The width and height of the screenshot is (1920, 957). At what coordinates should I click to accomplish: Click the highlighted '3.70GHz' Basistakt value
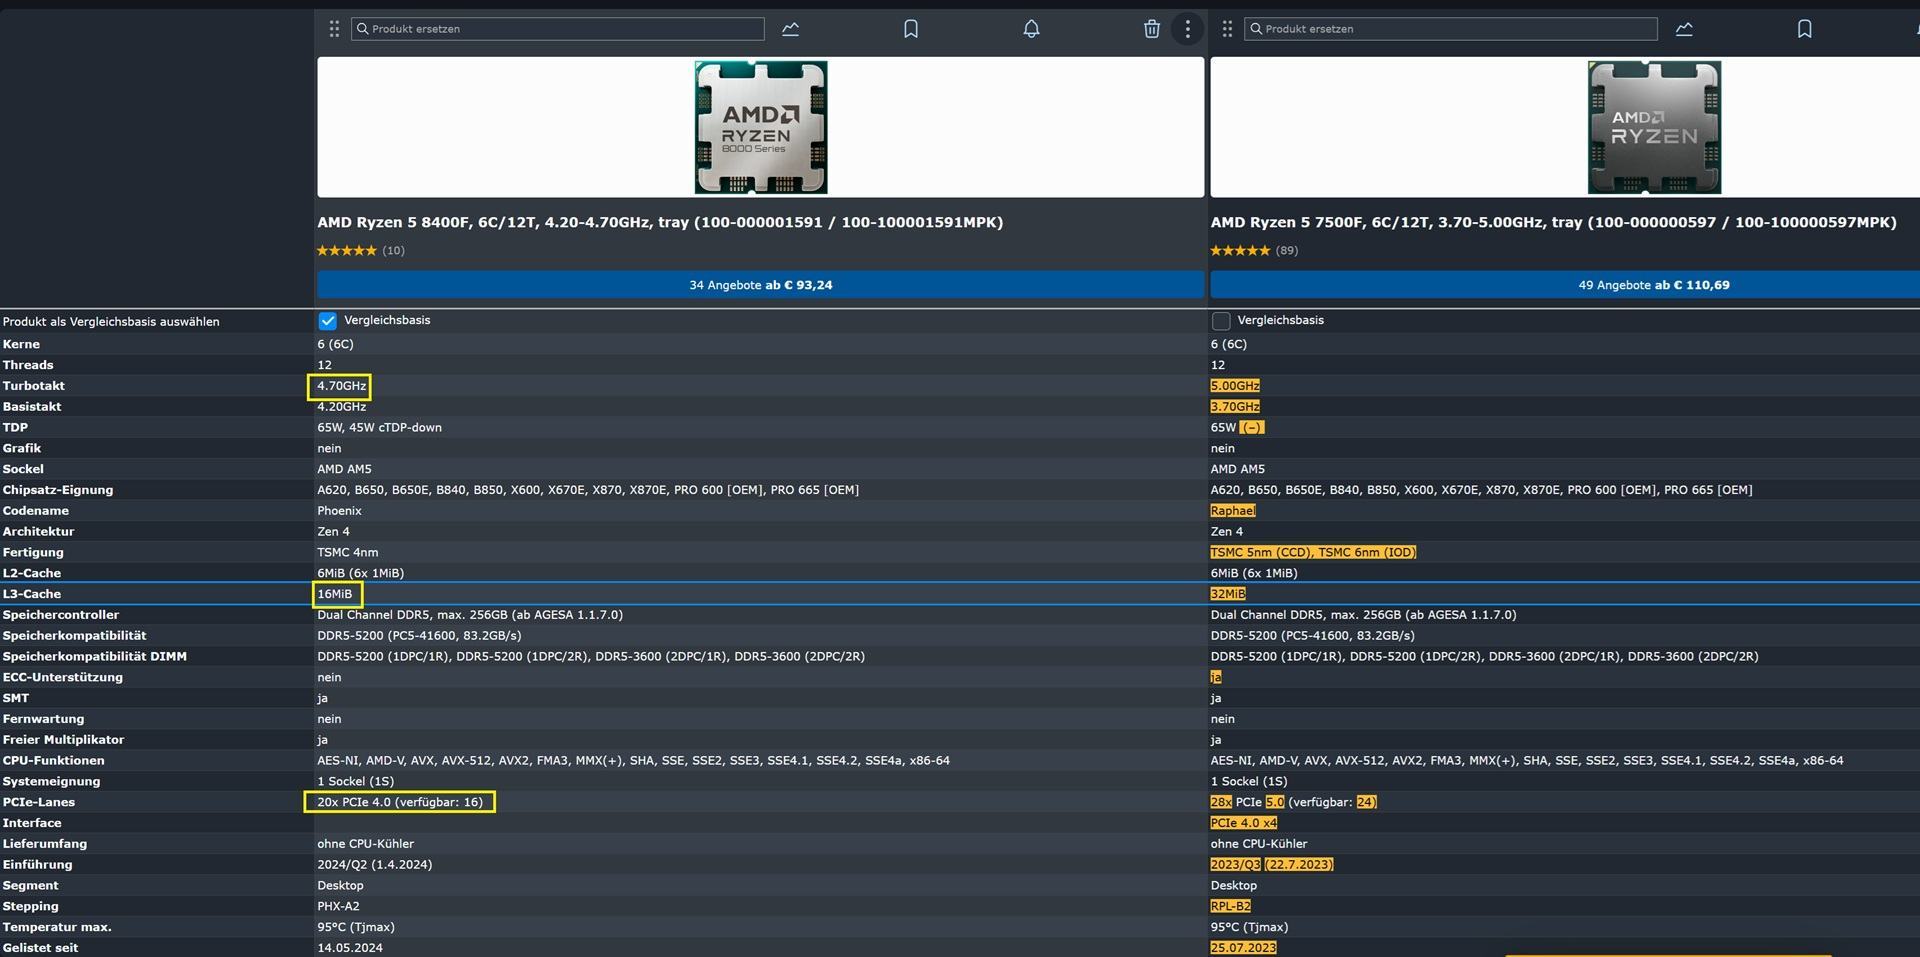1235,407
